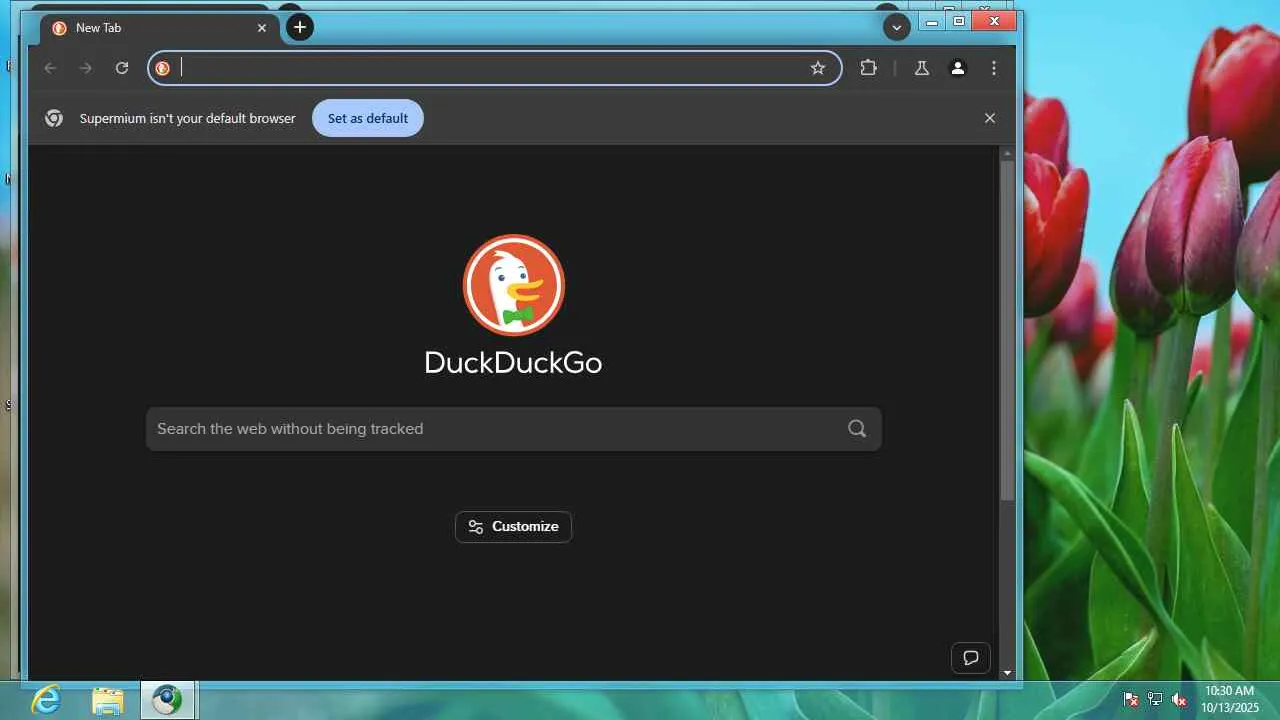Open a new tab with the plus button
This screenshot has height=720, width=1280.
[x=300, y=27]
